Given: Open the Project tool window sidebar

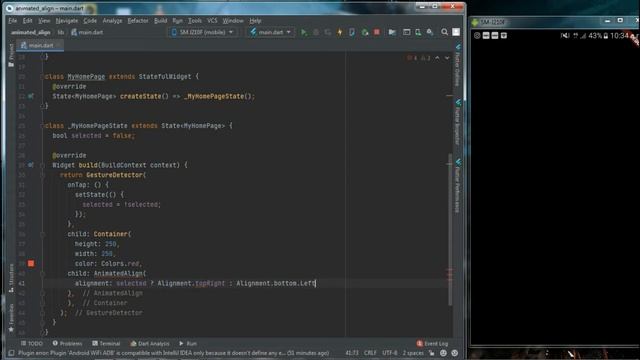Looking at the screenshot, I should coord(11,55).
